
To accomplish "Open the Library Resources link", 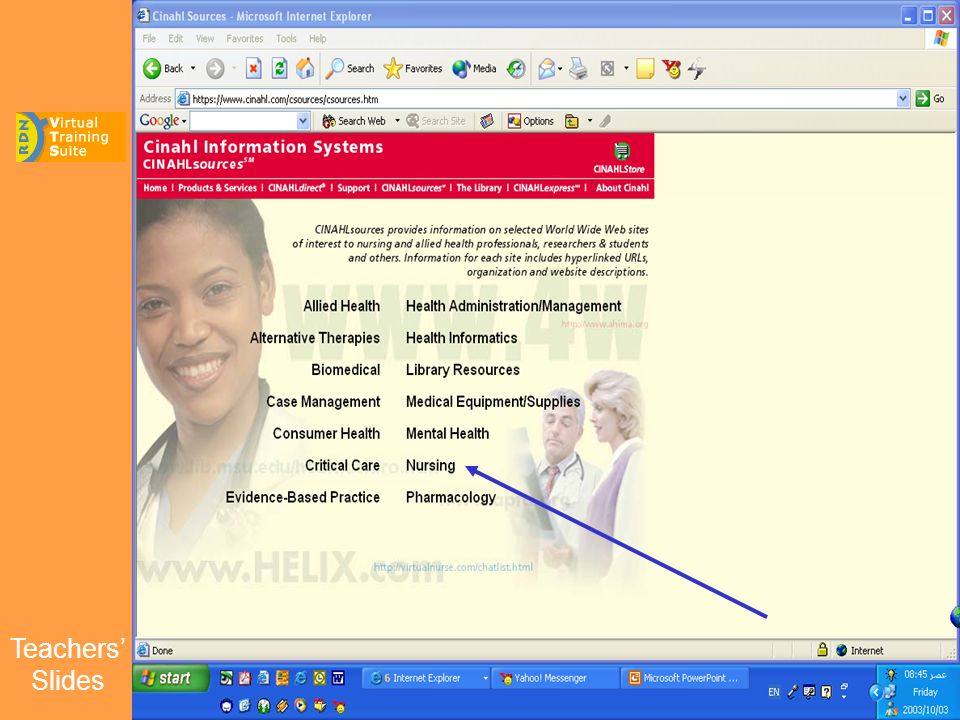I will (462, 370).
